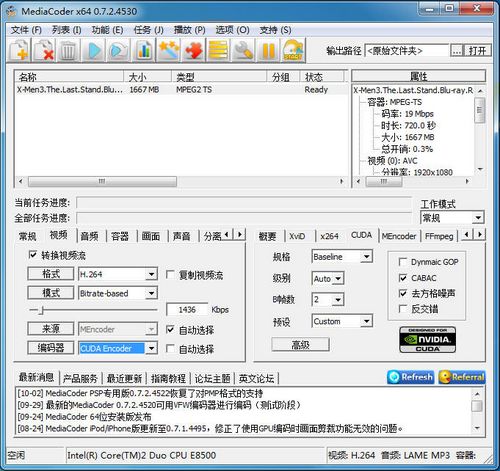Enable the Dynmaic GOP checkbox
The height and width of the screenshot is (471, 500).
[403, 262]
